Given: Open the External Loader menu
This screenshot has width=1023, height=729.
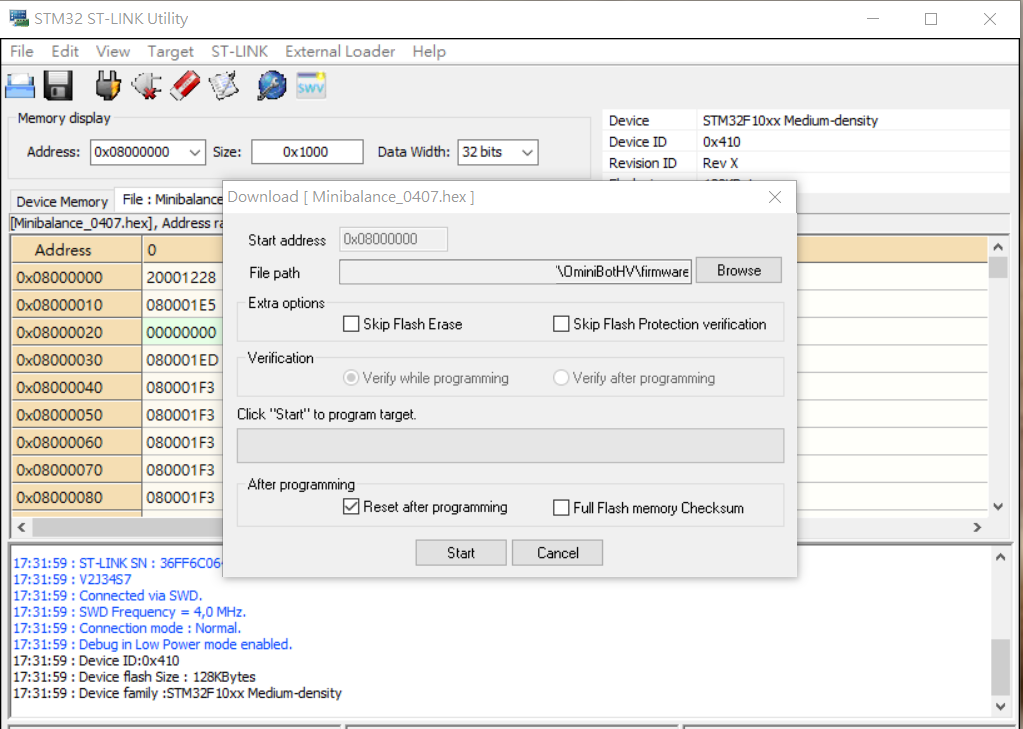Looking at the screenshot, I should tap(340, 52).
